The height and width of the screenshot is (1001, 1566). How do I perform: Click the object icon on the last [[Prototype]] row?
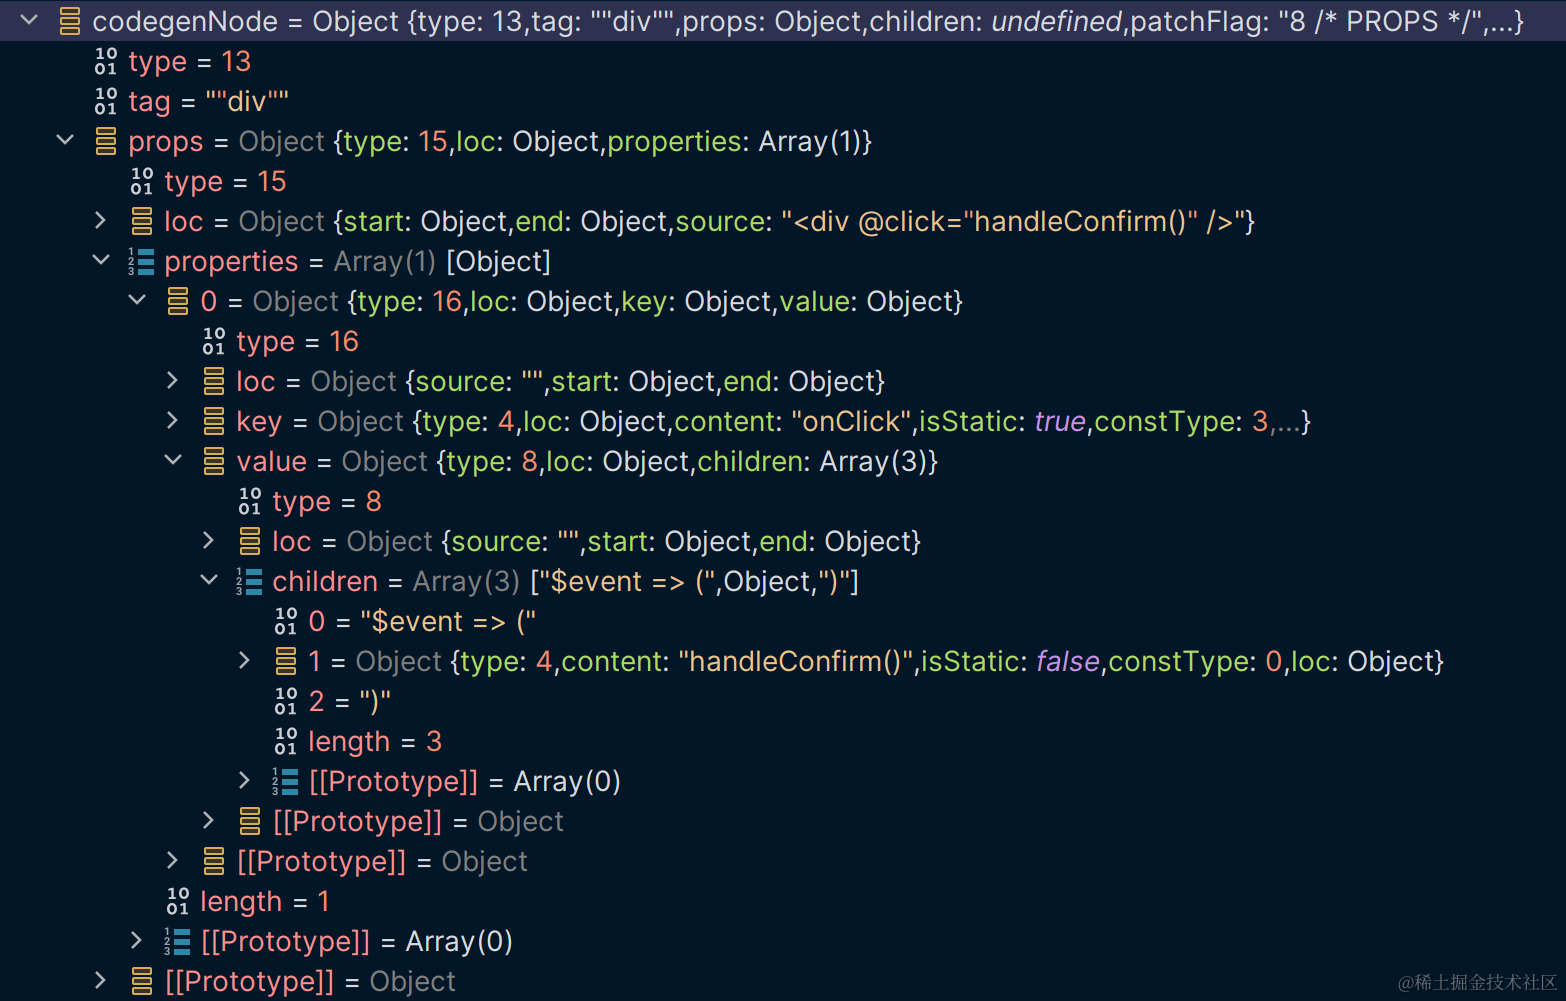point(142,981)
